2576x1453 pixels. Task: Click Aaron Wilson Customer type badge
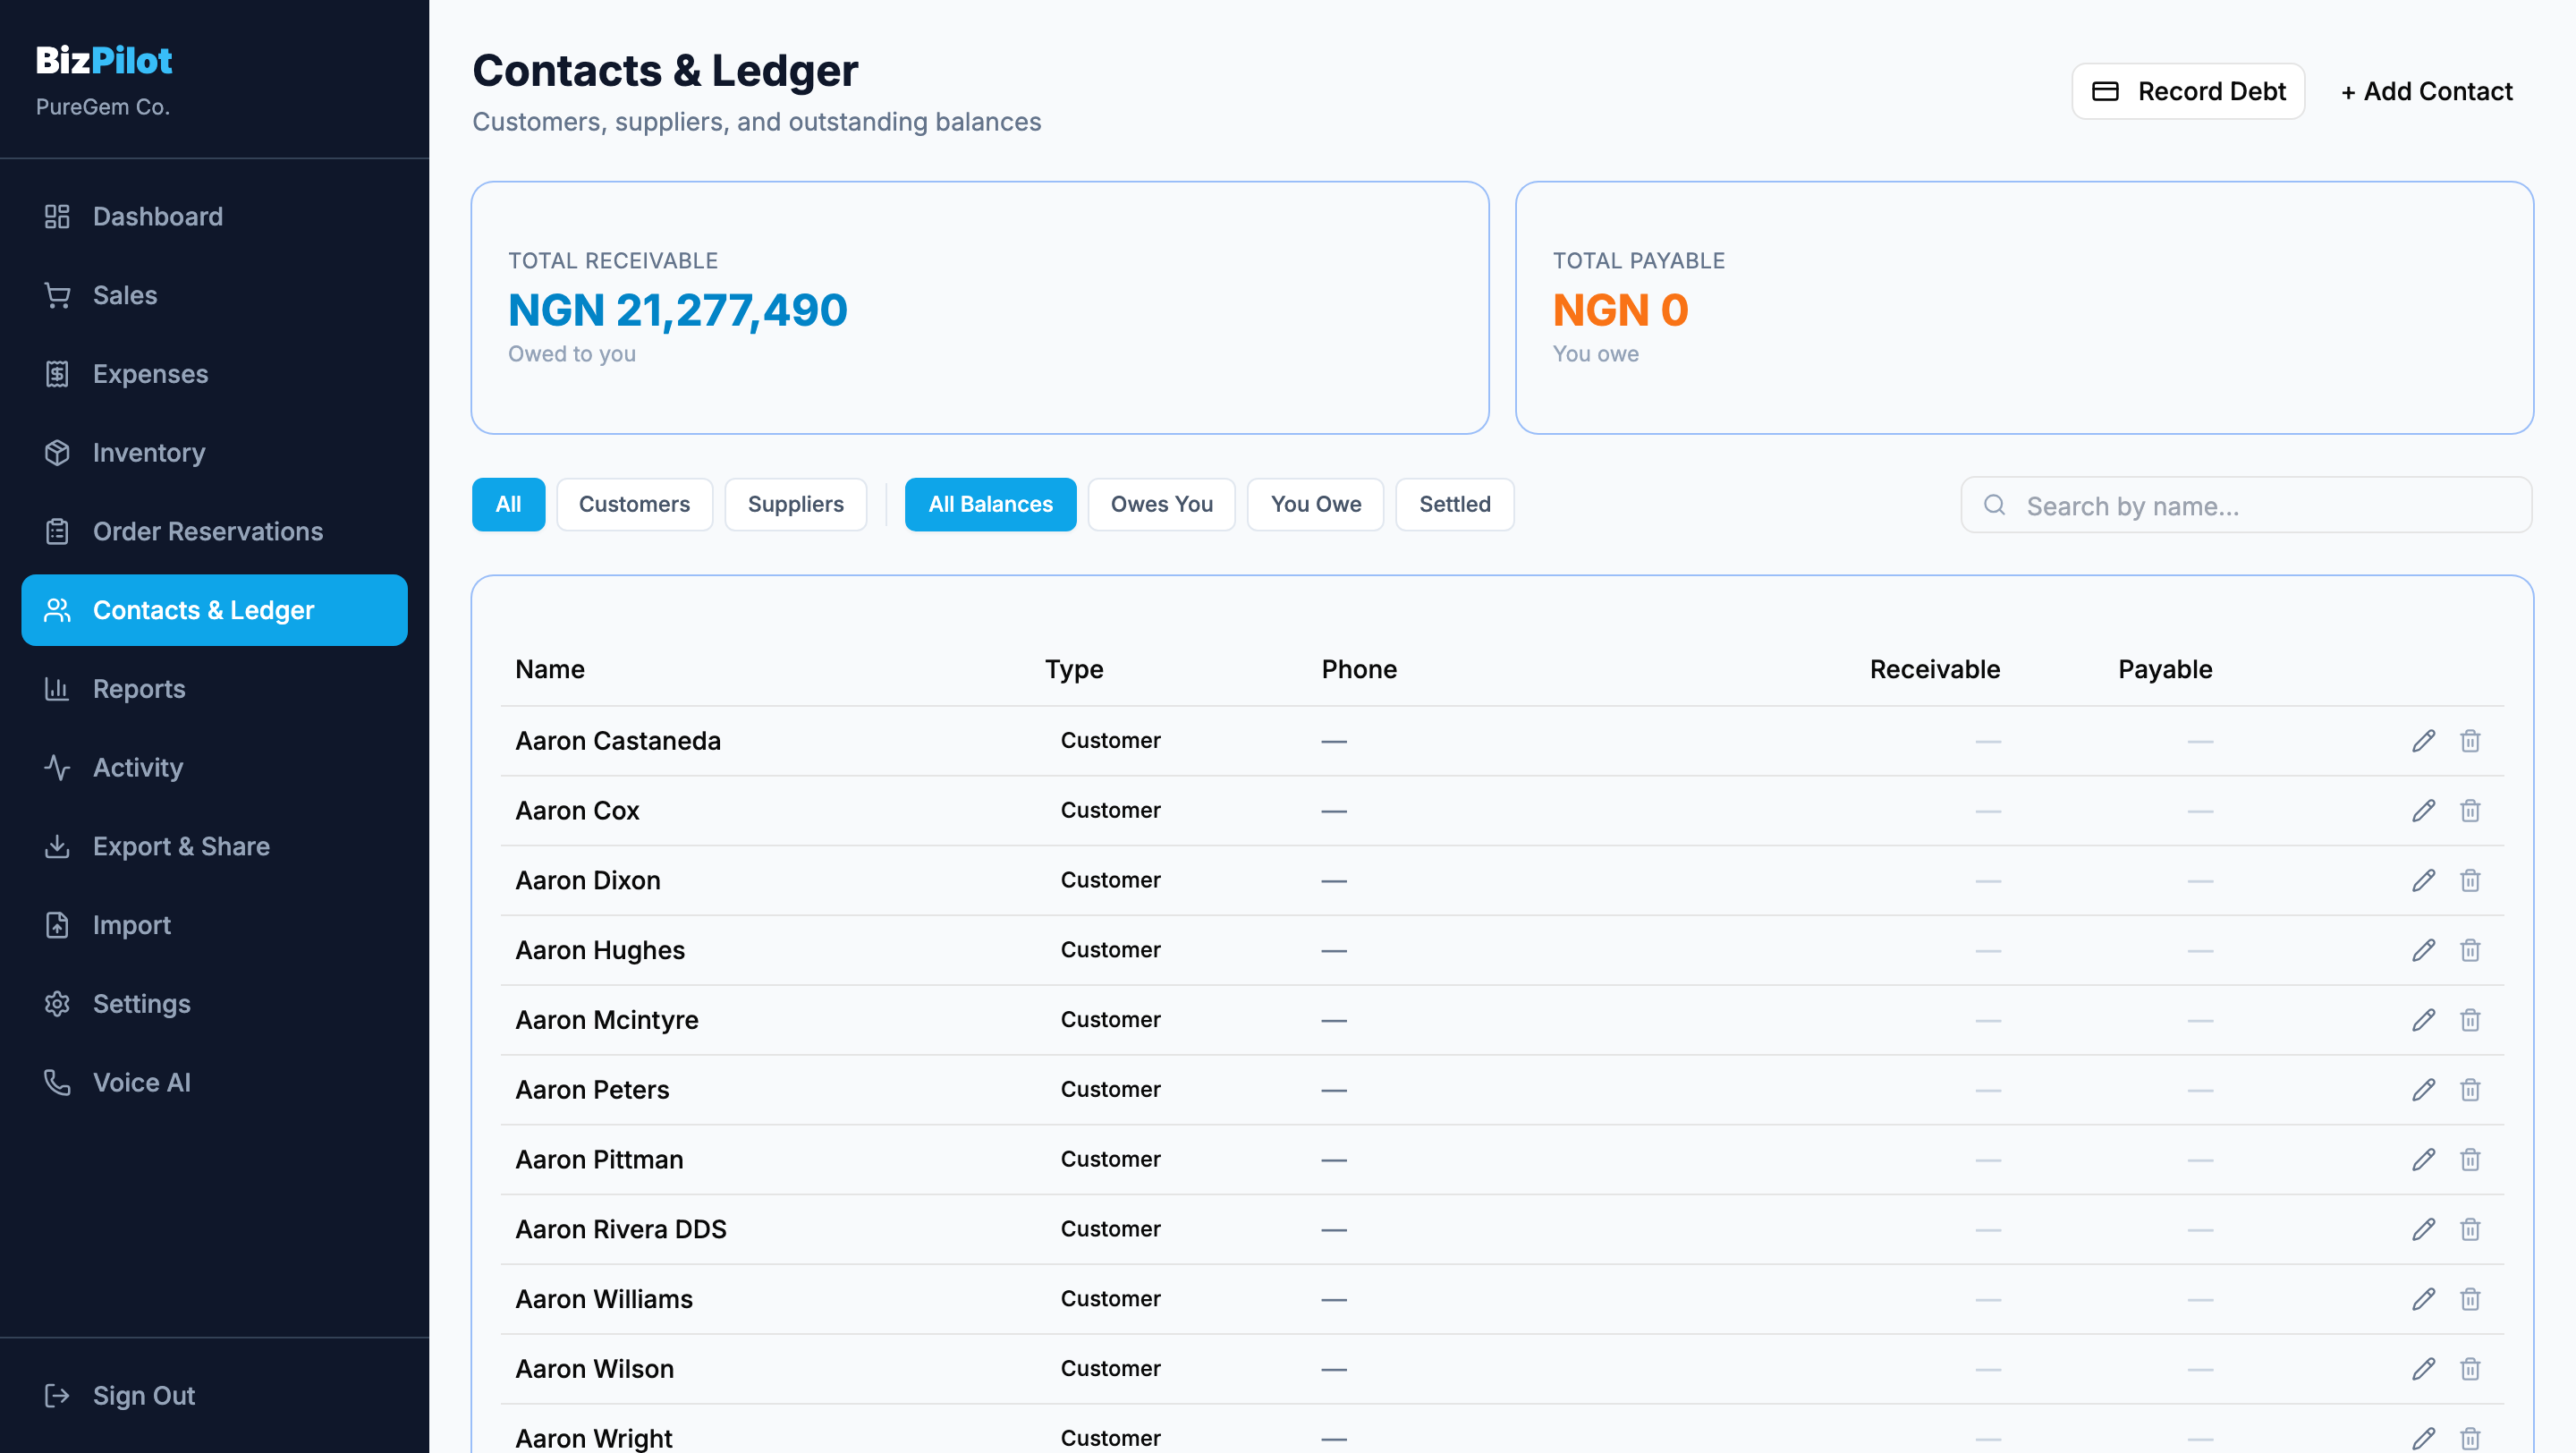pos(1110,1369)
